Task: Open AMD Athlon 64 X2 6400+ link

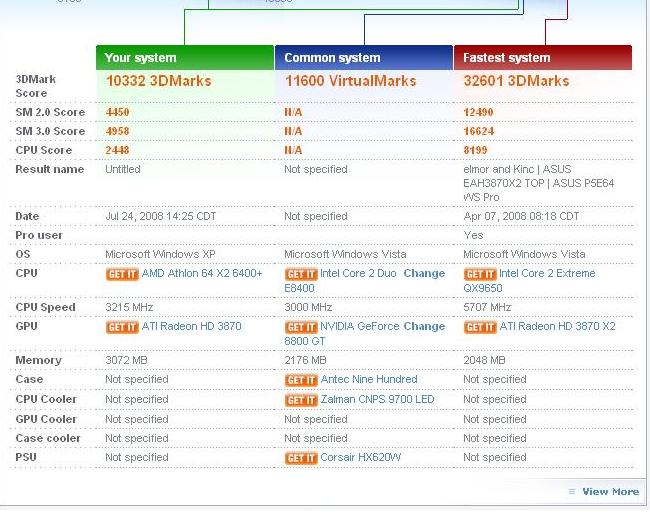Action: [x=202, y=274]
